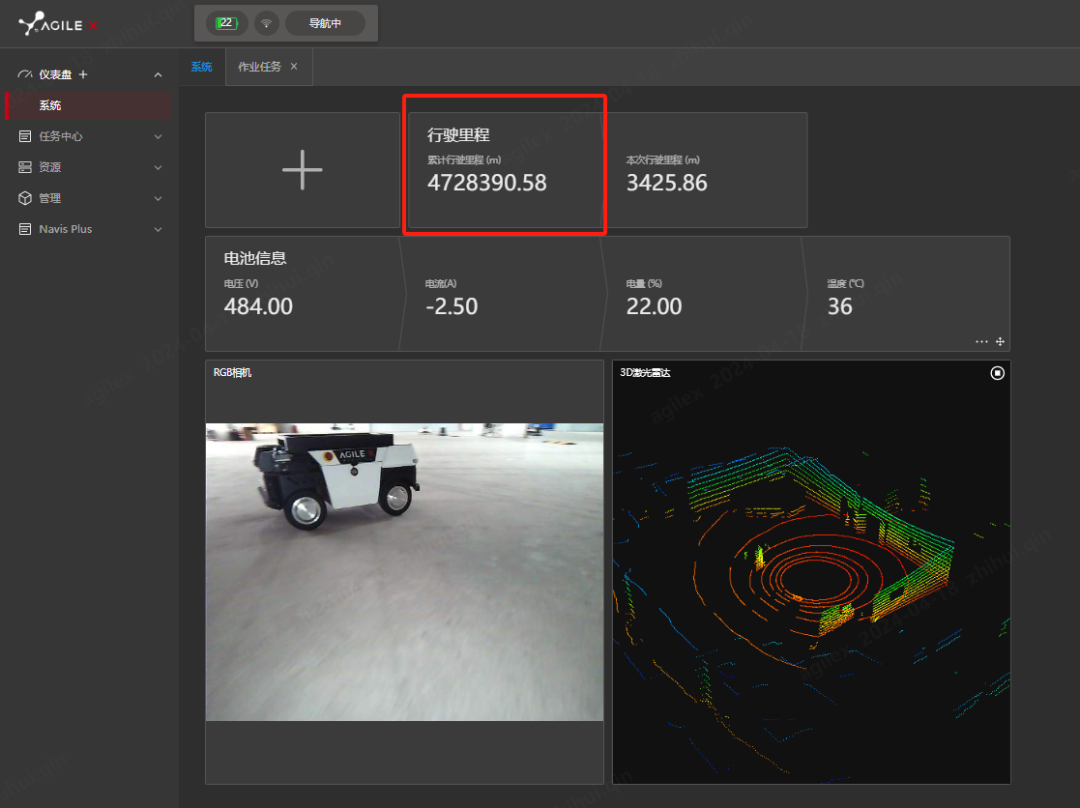Click the large plus add-widget tile
This screenshot has height=808, width=1080.
coord(302,170)
